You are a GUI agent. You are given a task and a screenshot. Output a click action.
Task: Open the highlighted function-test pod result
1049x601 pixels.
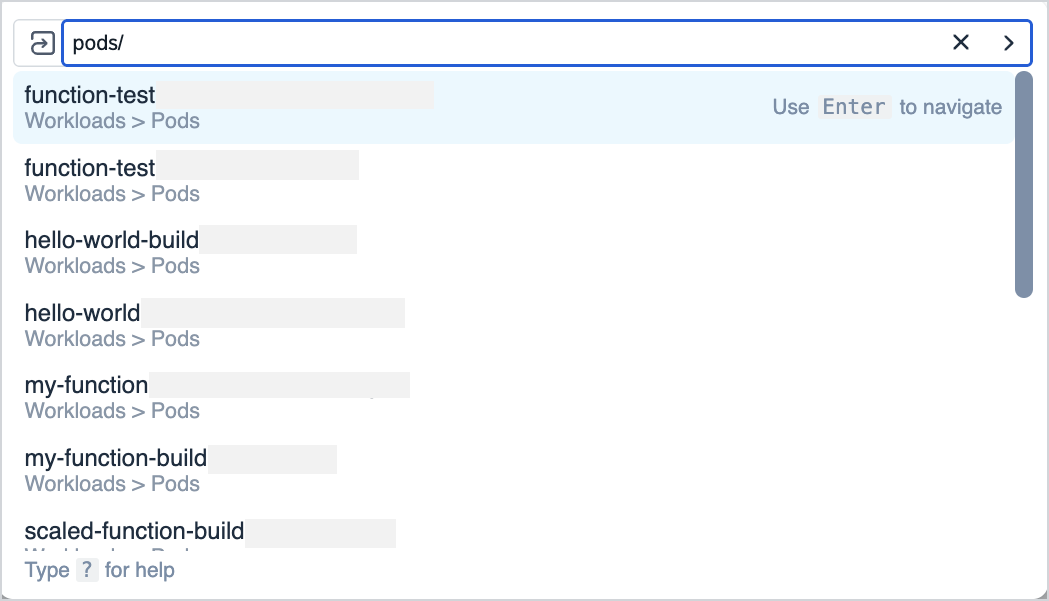click(90, 96)
